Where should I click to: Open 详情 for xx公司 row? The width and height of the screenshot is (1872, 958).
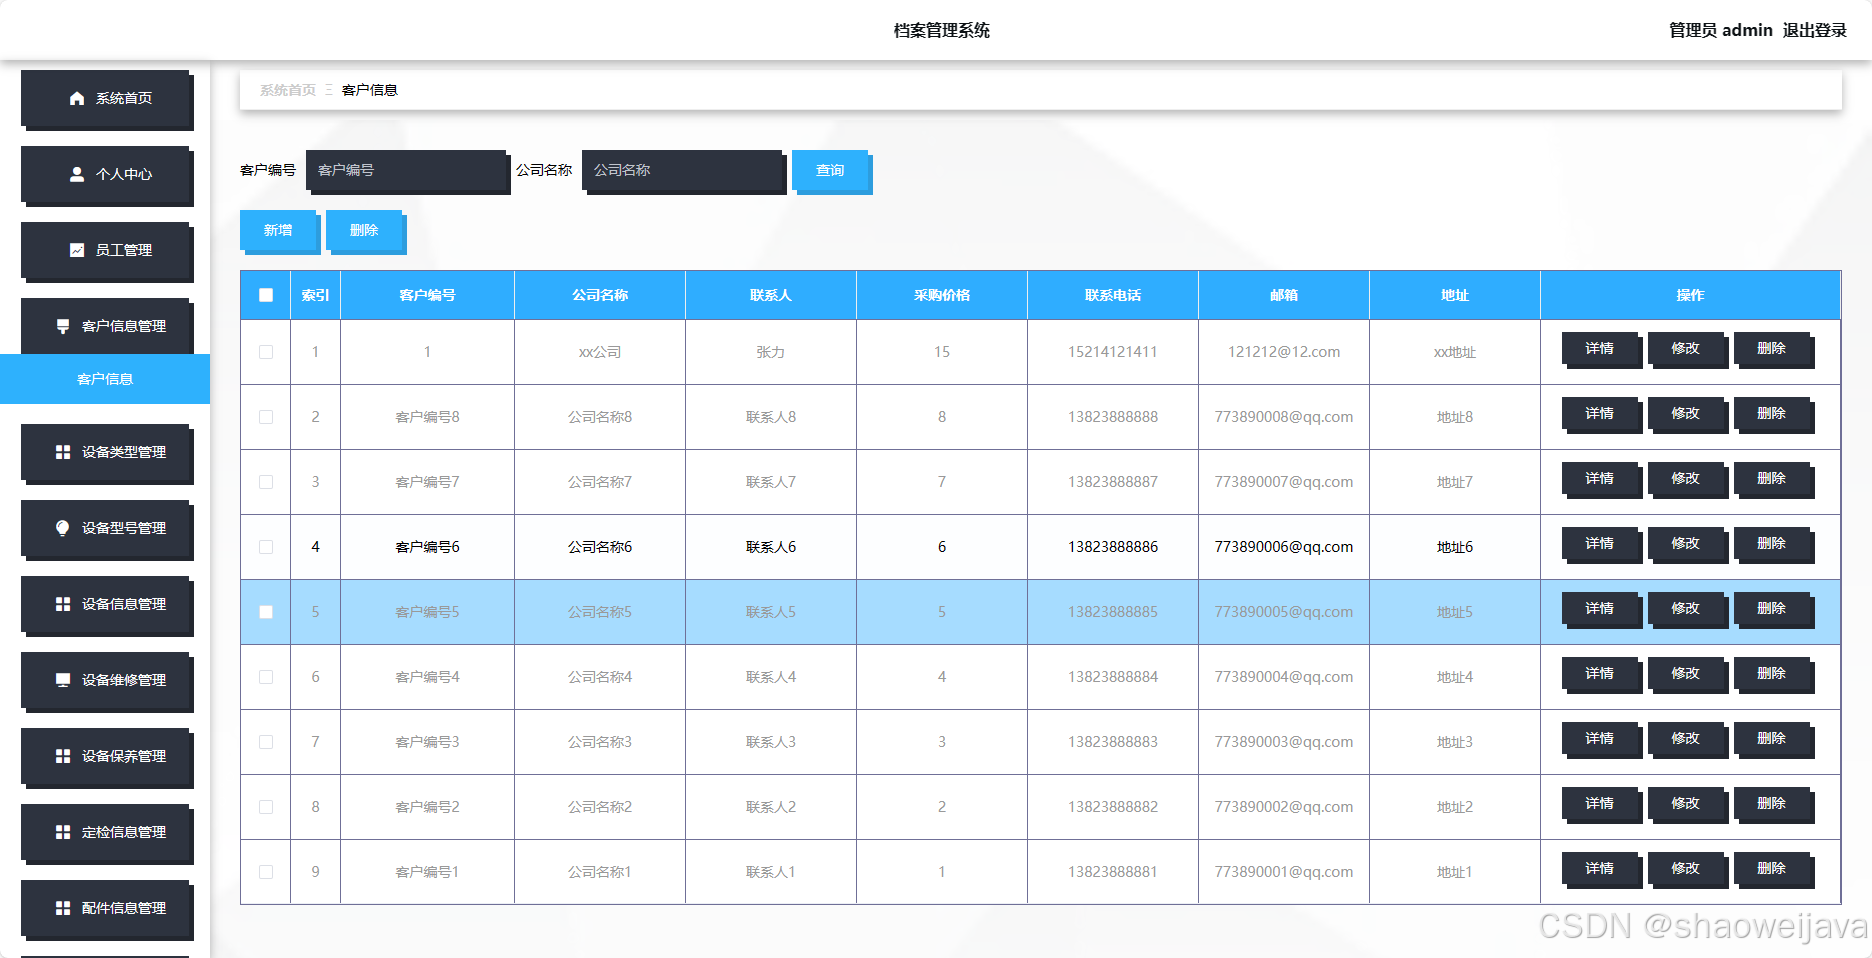click(1601, 350)
